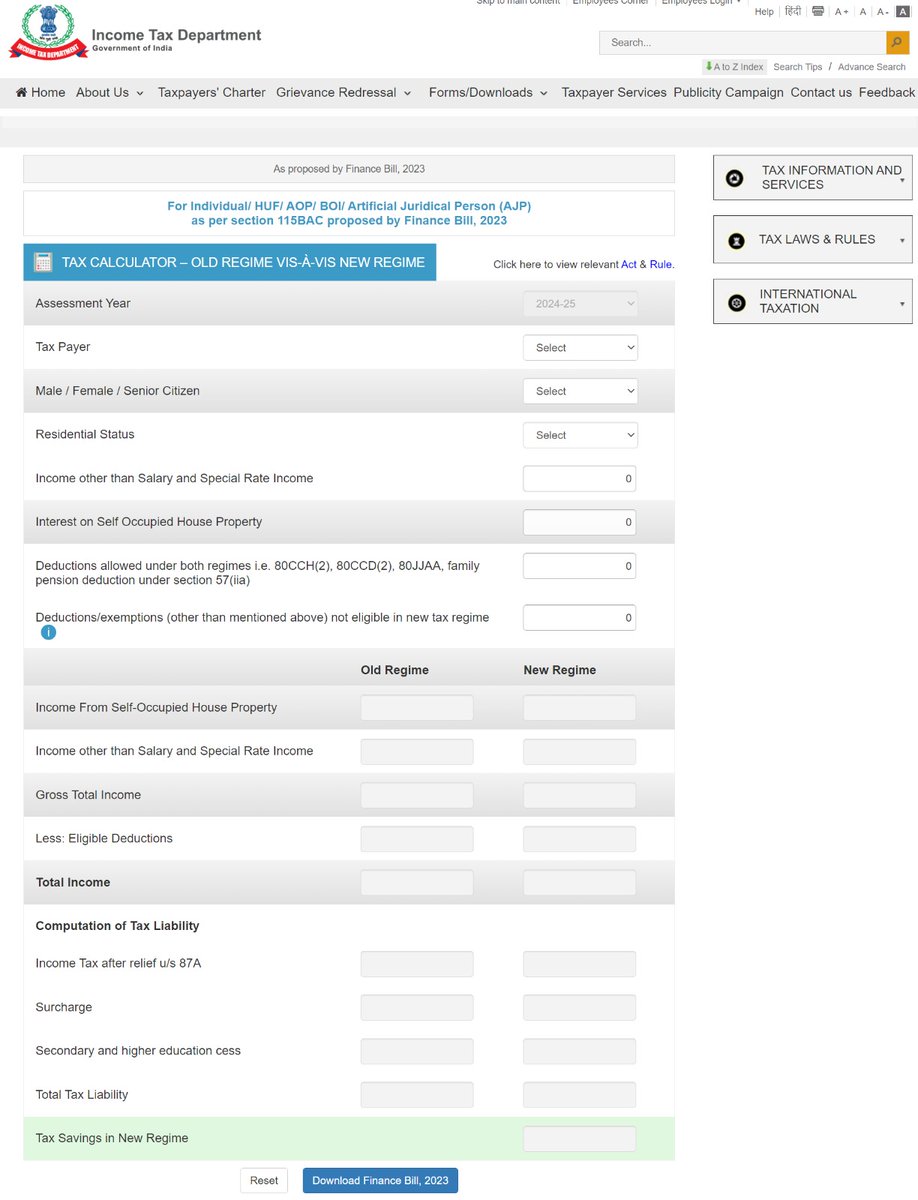Screen dimensions: 918x1200
Task: Open the Male / Female / Senior Citizen dropdown
Action: tap(580, 391)
